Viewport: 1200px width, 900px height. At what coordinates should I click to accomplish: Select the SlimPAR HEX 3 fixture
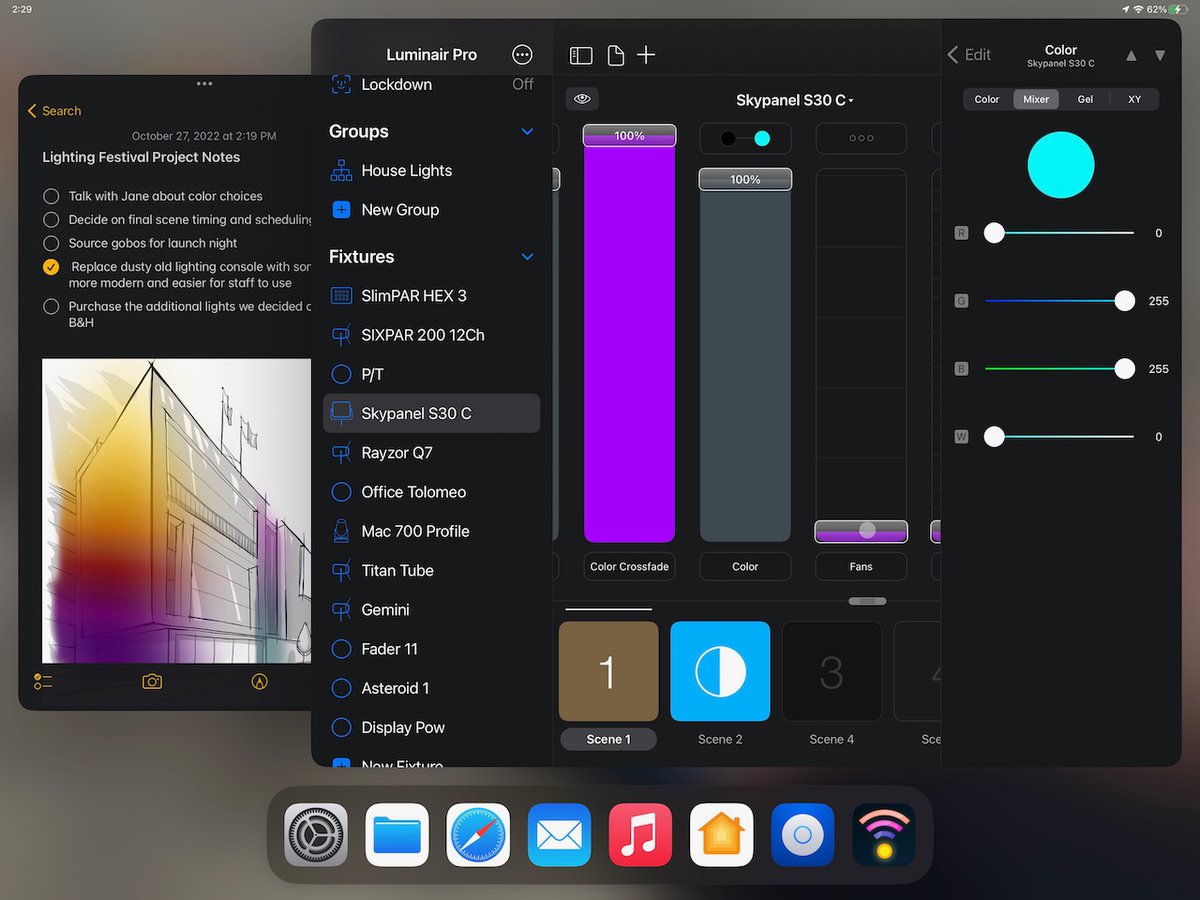pyautogui.click(x=431, y=296)
